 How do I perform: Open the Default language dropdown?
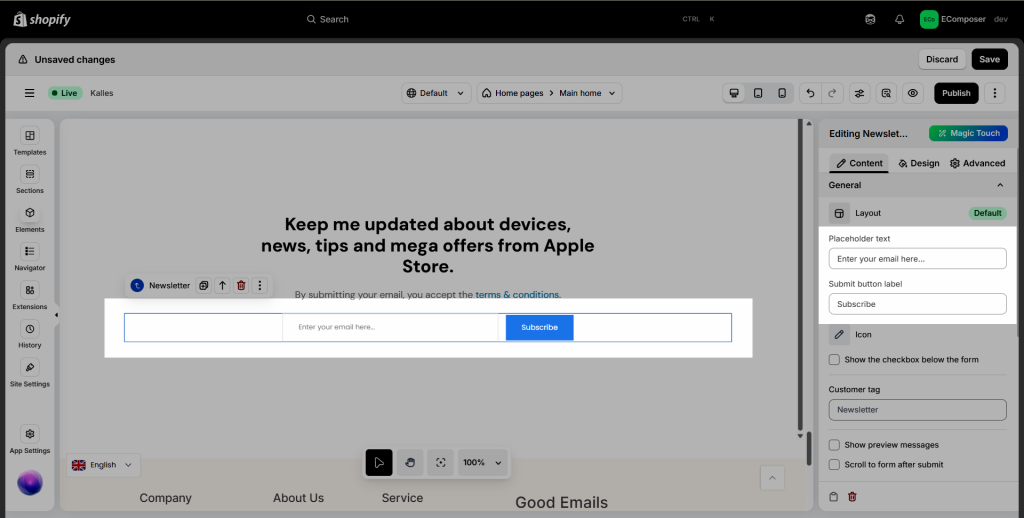(x=436, y=93)
